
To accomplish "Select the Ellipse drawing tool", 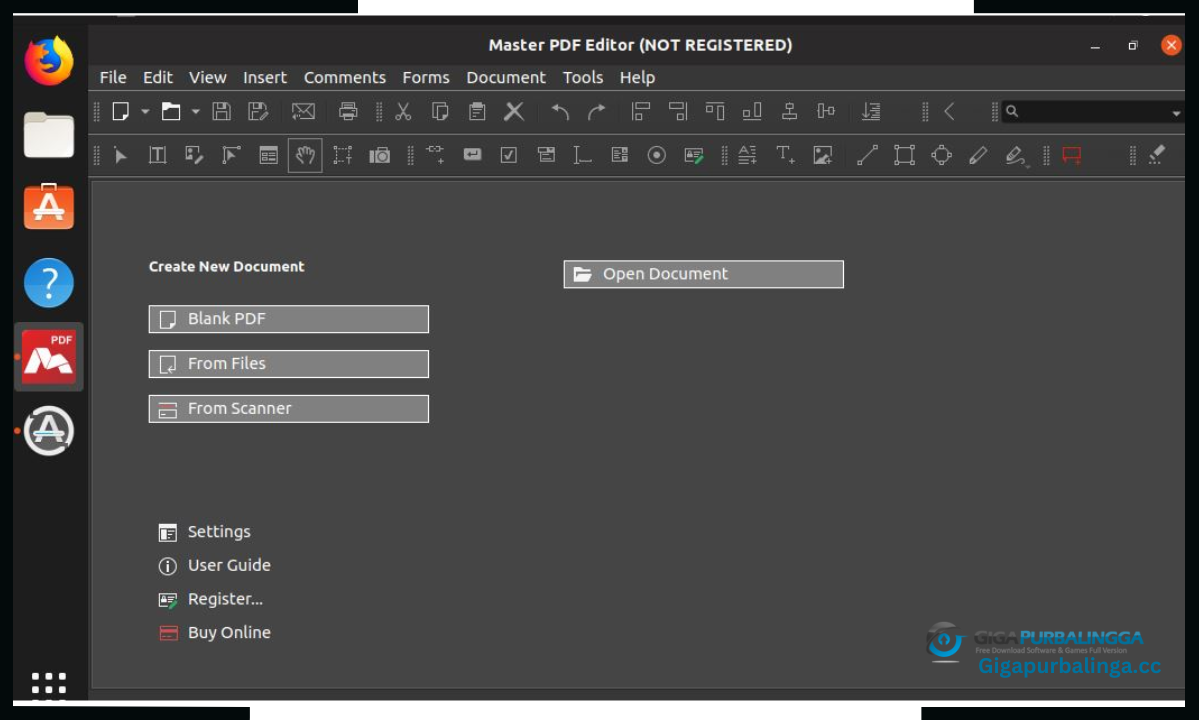I will [x=941, y=155].
